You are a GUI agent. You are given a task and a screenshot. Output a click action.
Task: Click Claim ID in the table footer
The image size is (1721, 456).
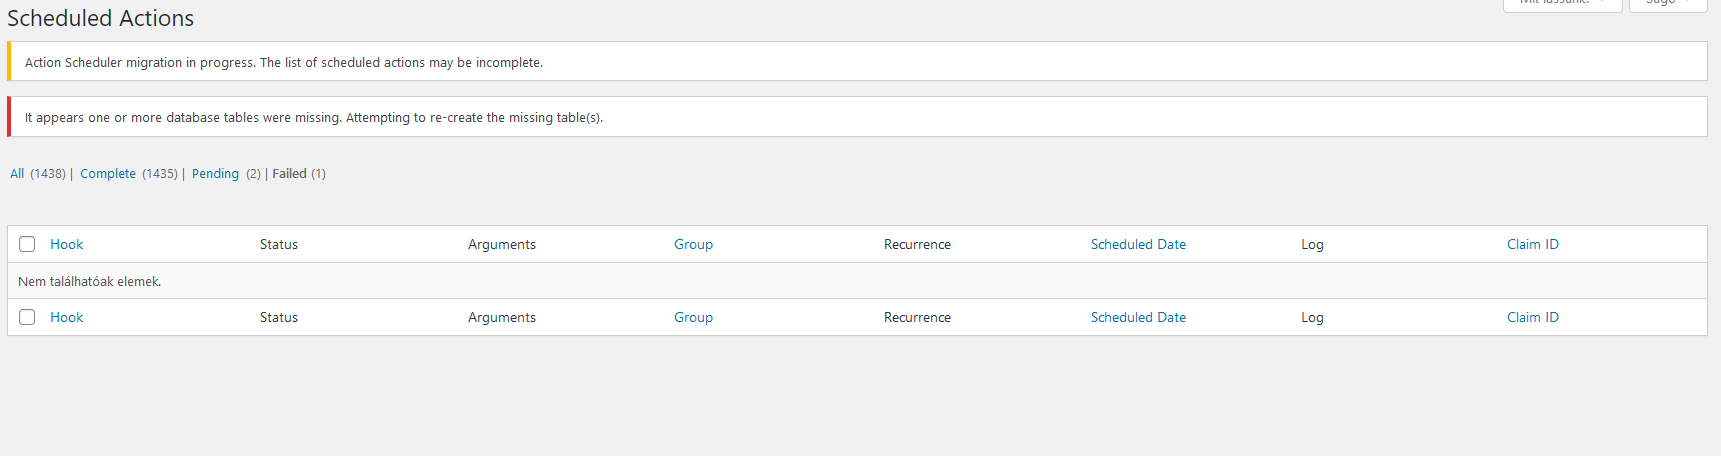click(1533, 317)
